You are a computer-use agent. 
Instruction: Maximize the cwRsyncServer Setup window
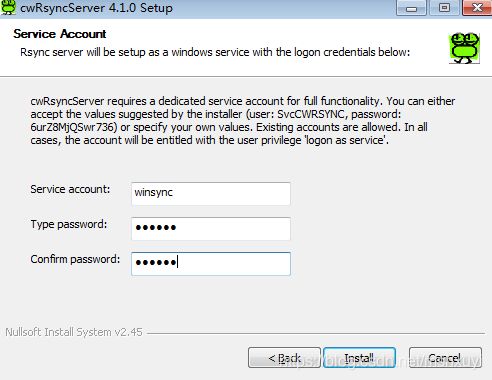click(444, 8)
